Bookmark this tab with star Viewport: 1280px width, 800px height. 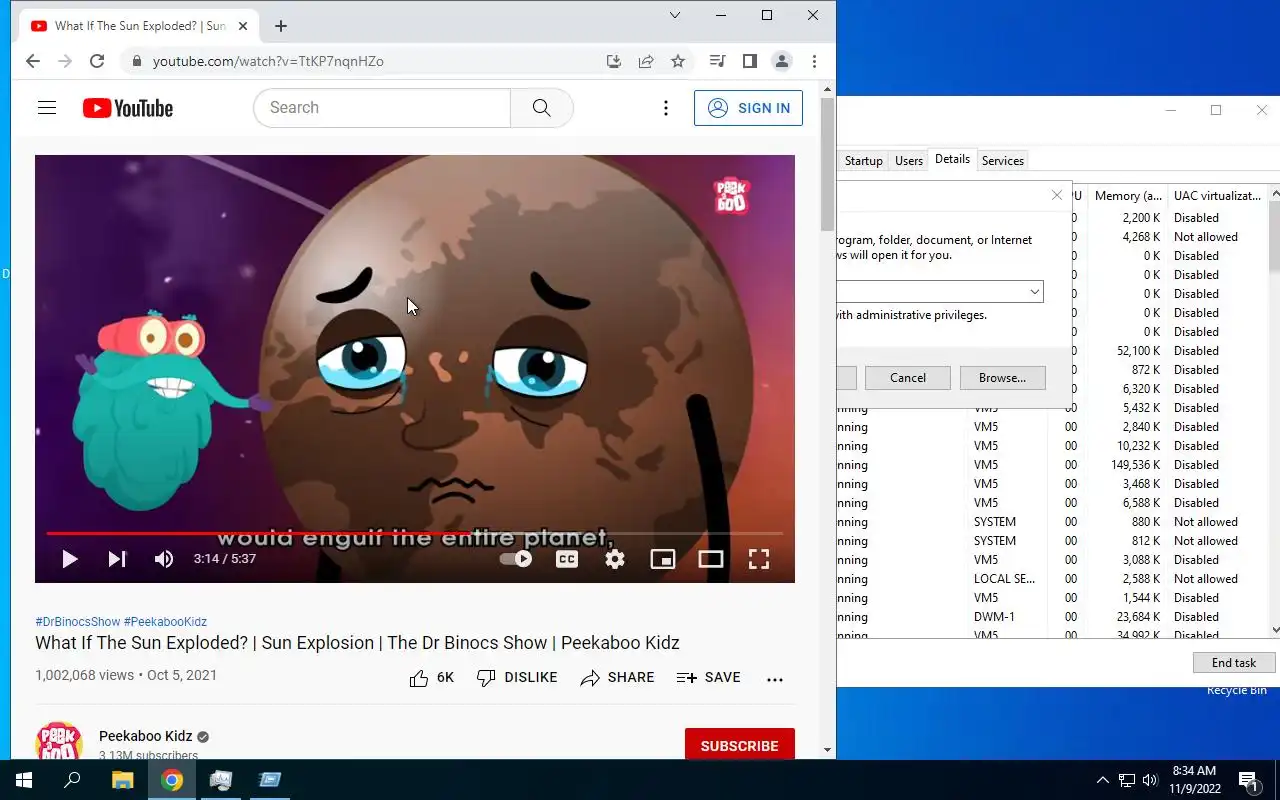(678, 61)
